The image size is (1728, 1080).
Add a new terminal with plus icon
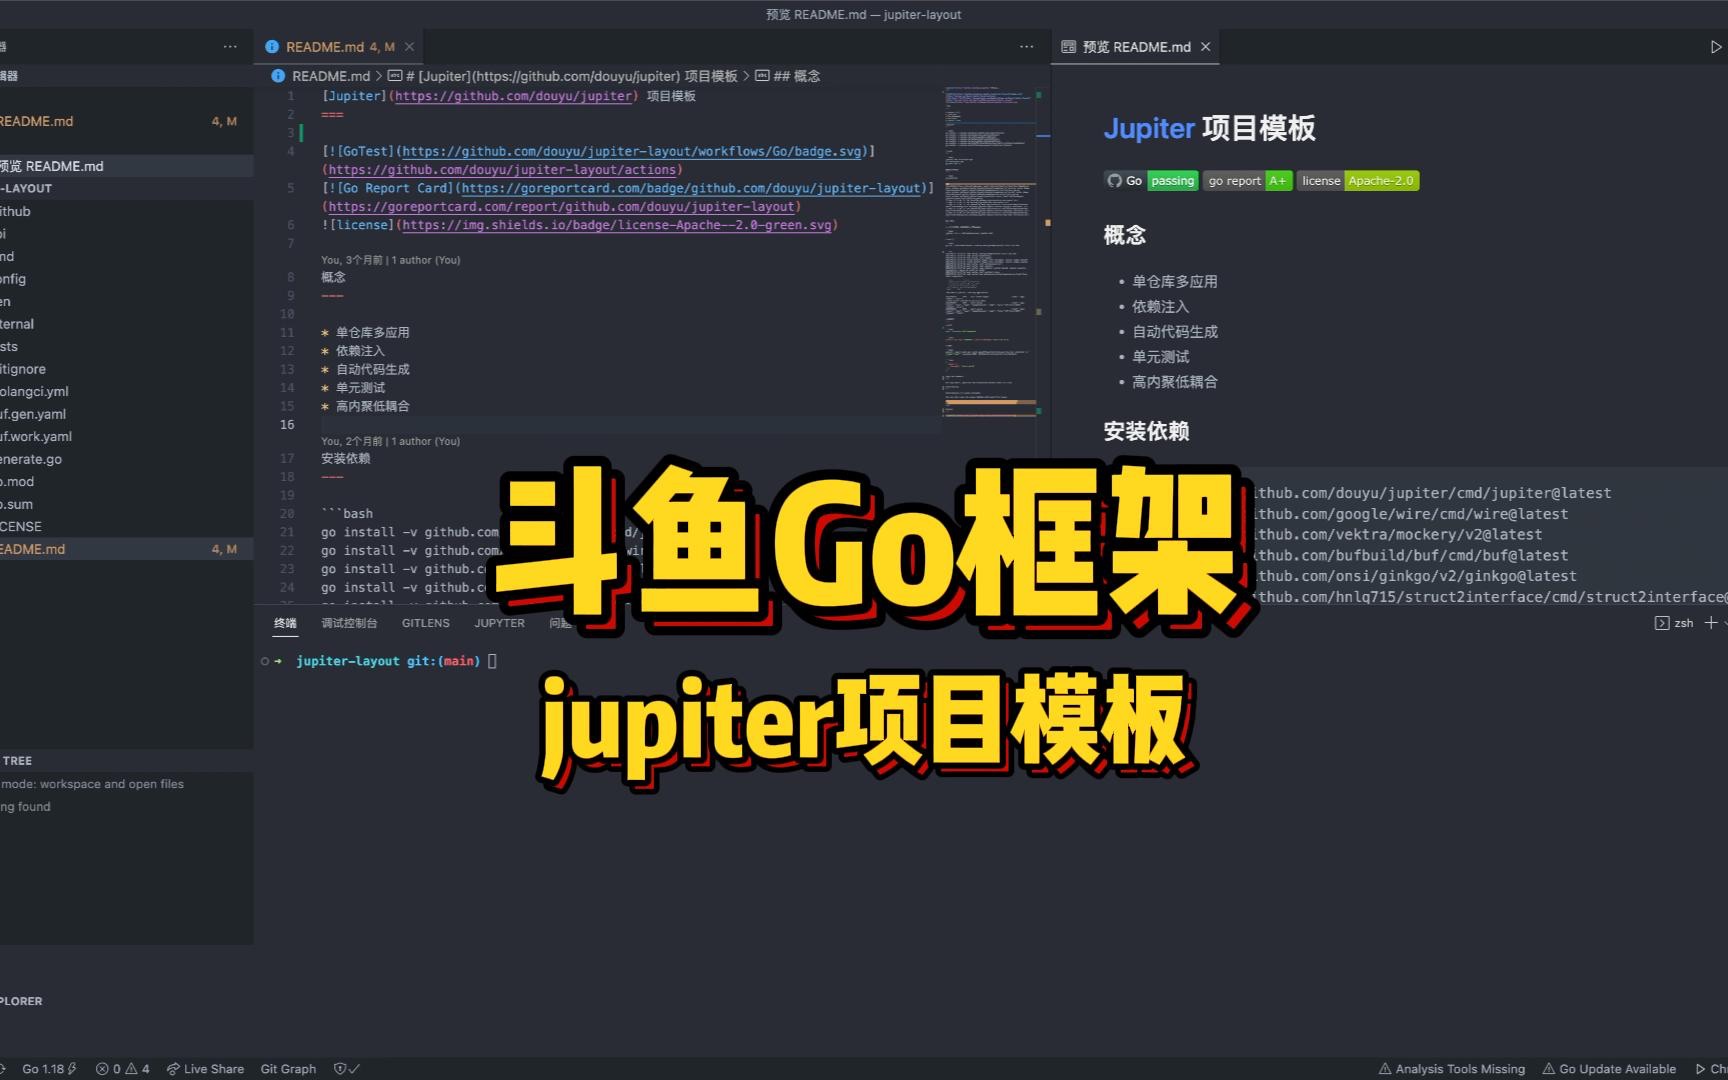(1711, 623)
